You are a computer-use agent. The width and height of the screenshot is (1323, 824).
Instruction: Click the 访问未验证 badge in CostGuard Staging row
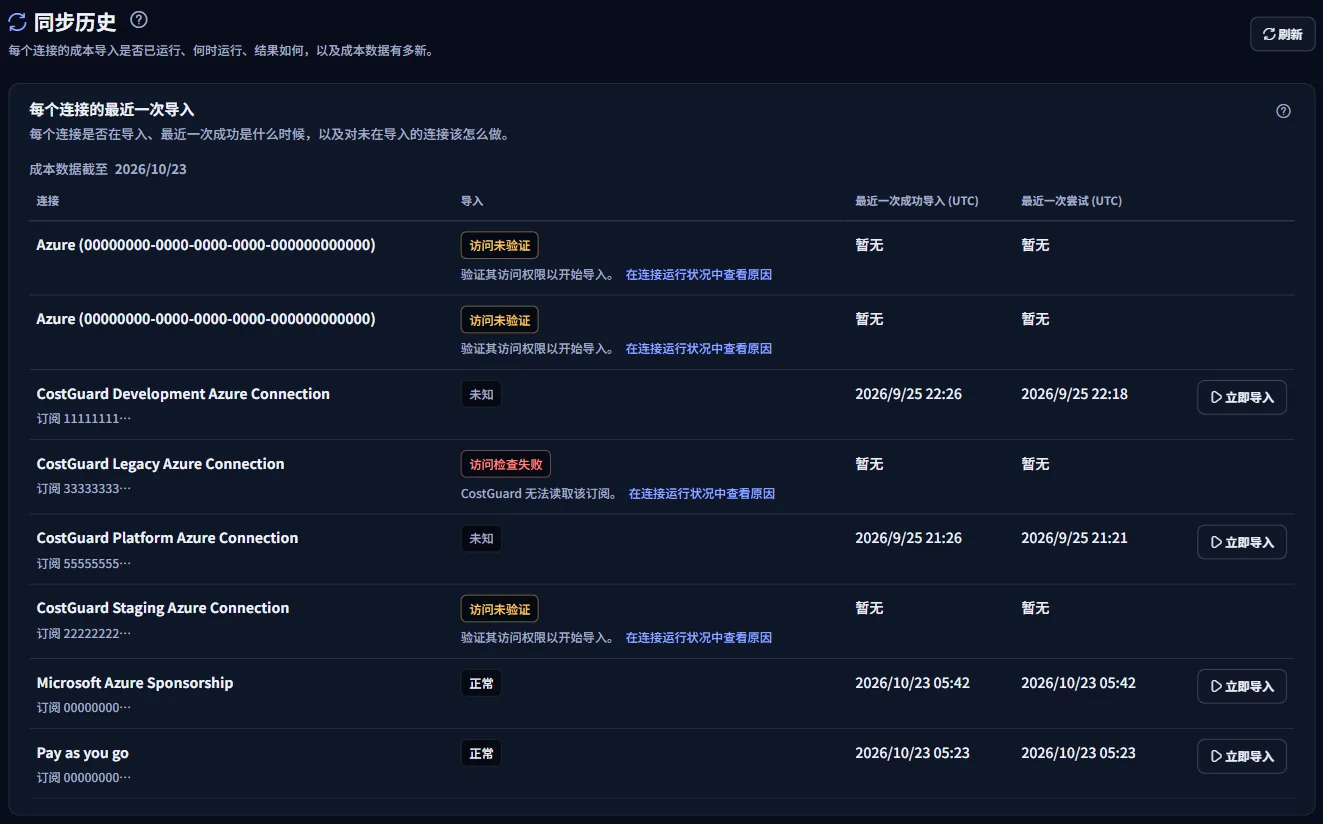click(x=500, y=609)
